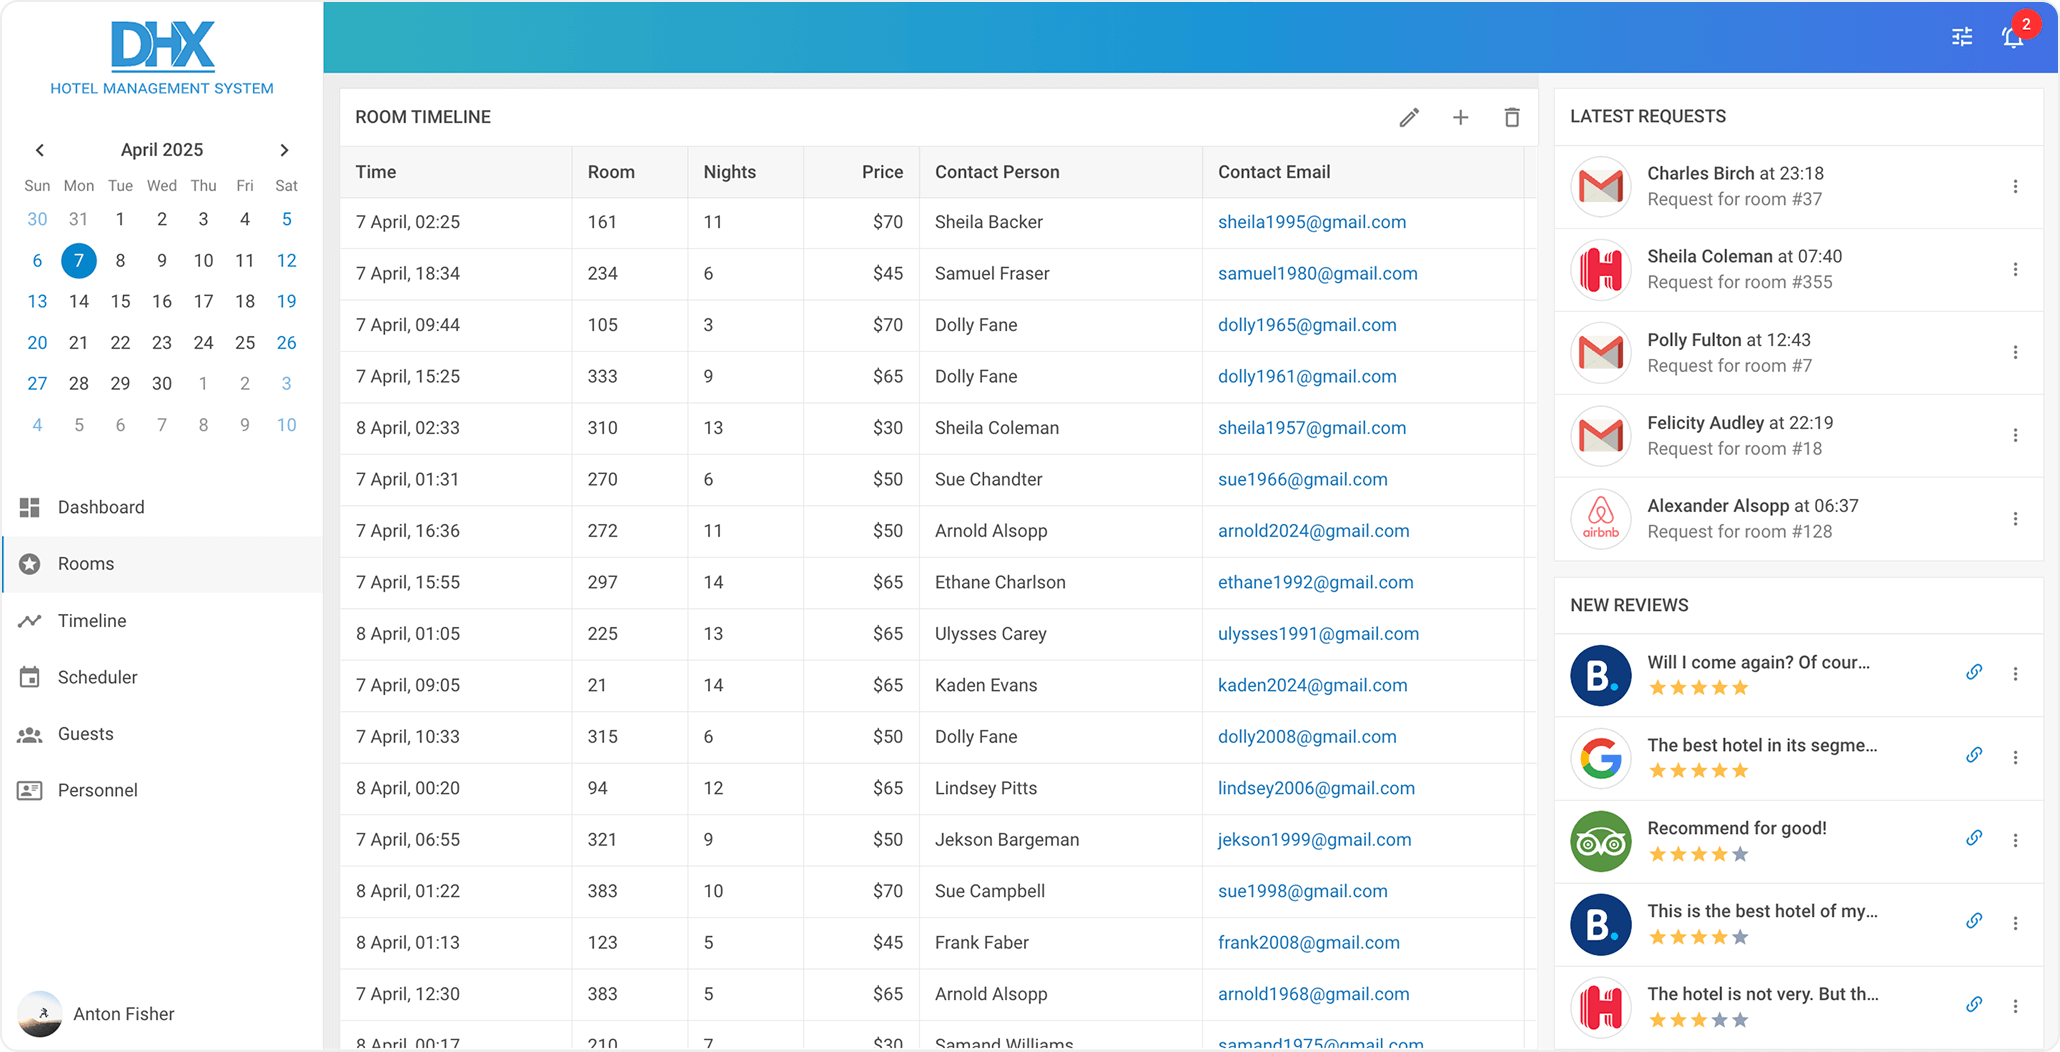Add a new entry with the plus icon

pos(1460,118)
